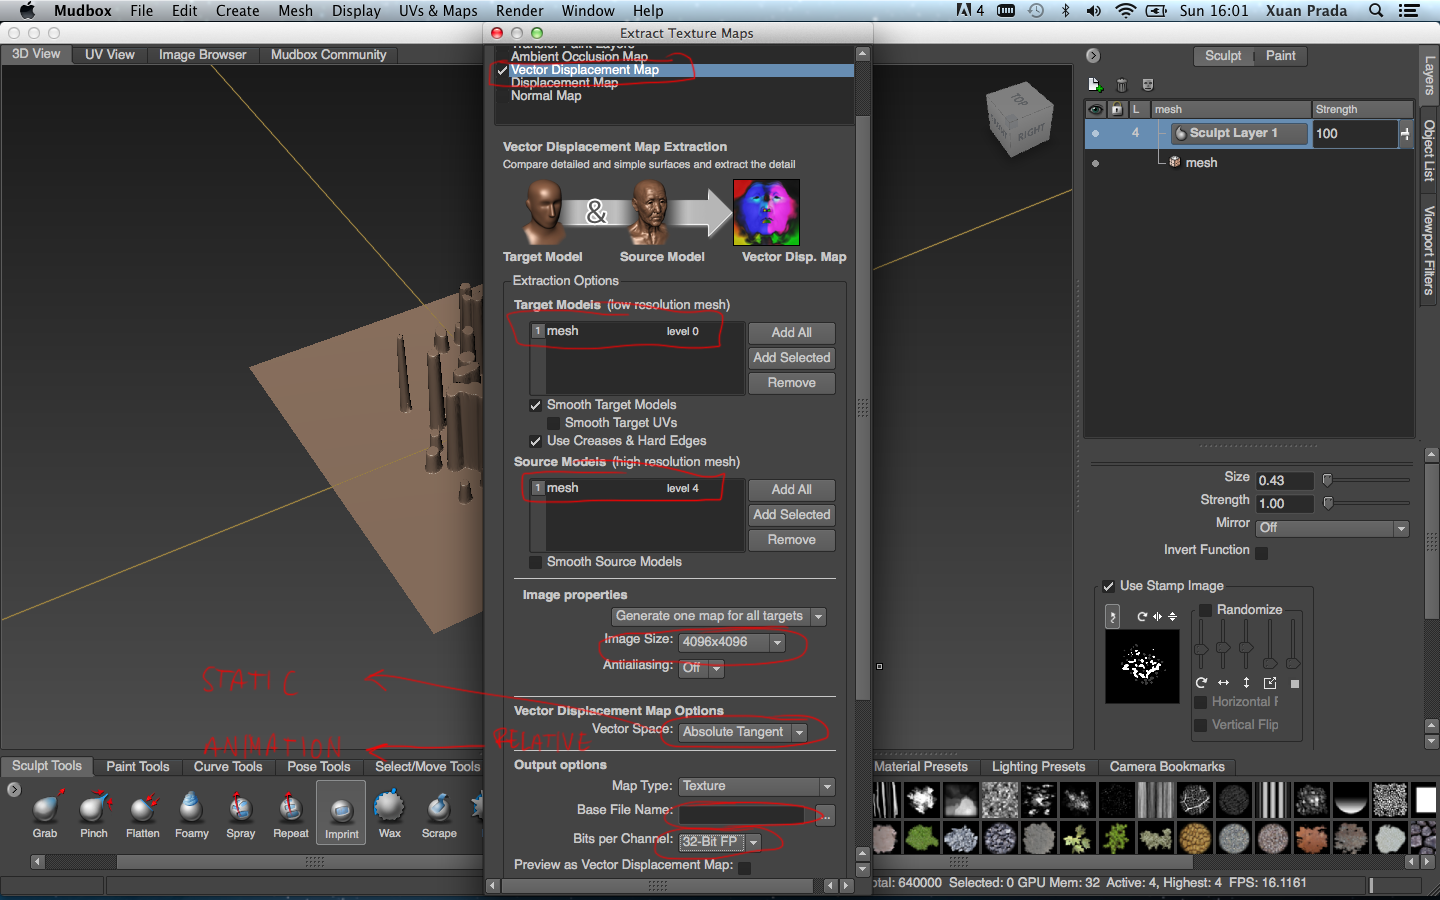1440x900 pixels.
Task: Open the Mesh menu
Action: point(295,11)
